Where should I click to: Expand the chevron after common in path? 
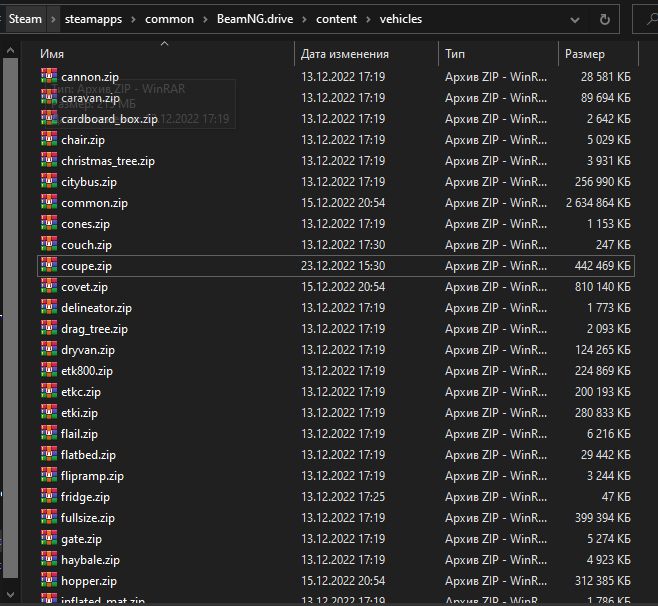(x=205, y=19)
